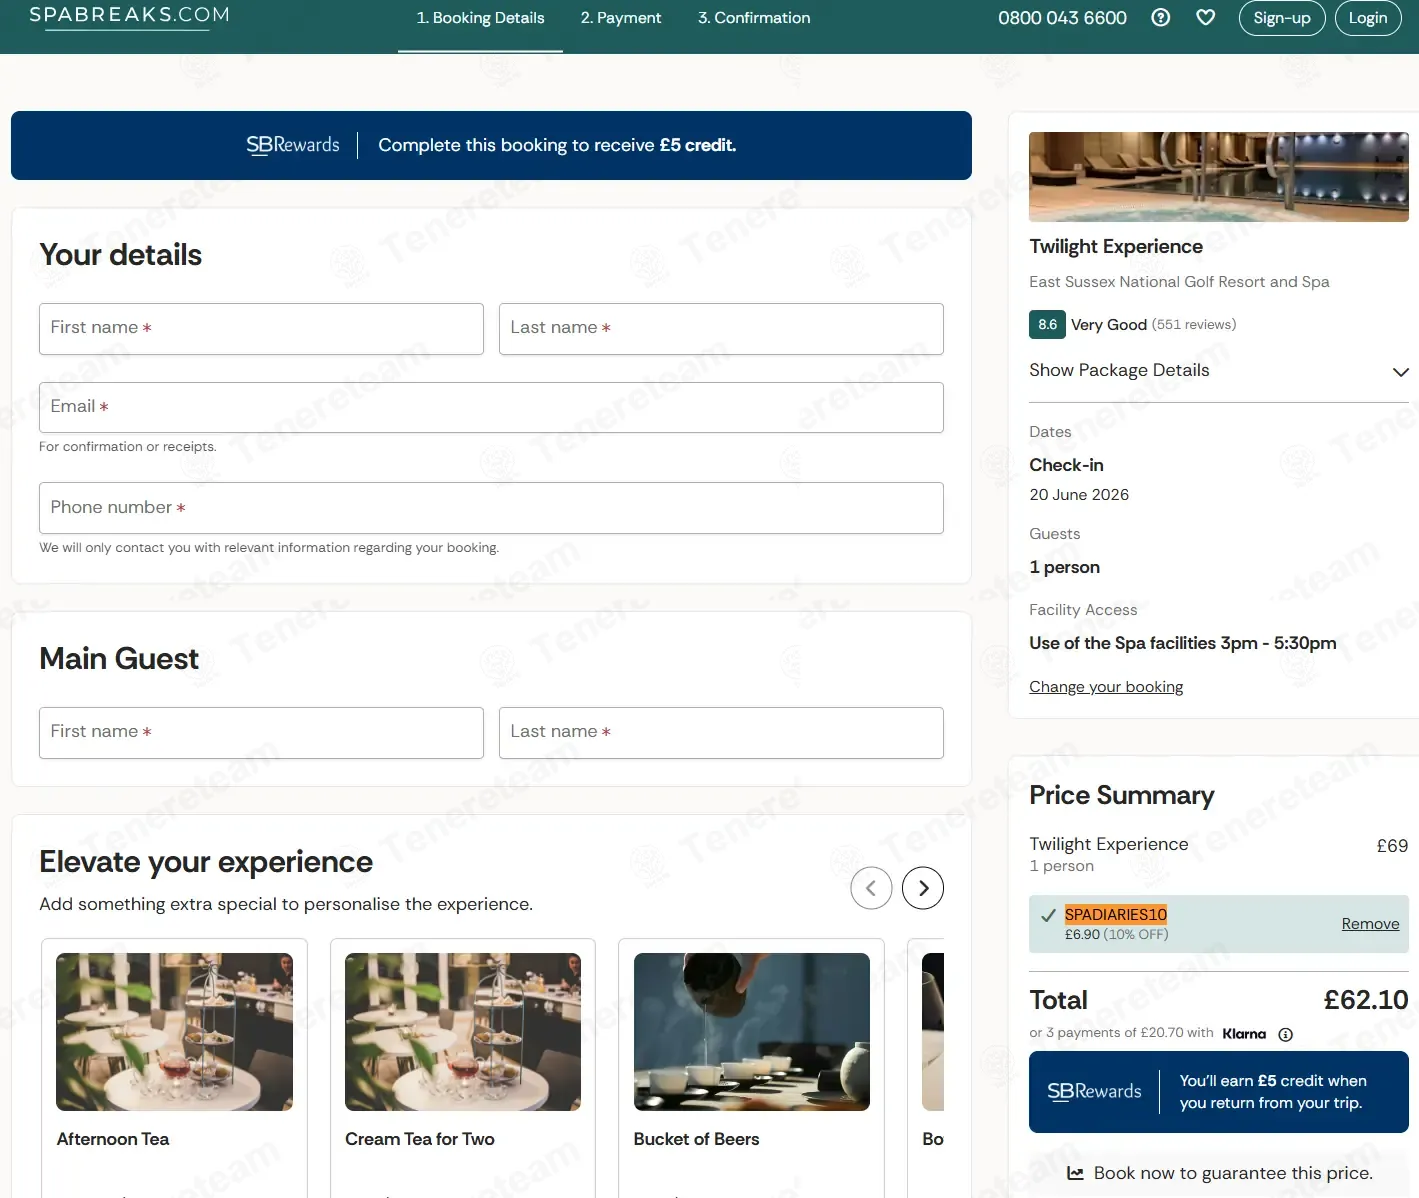Click the SBRewards logo in blue banner
This screenshot has width=1419, height=1198.
tap(293, 145)
